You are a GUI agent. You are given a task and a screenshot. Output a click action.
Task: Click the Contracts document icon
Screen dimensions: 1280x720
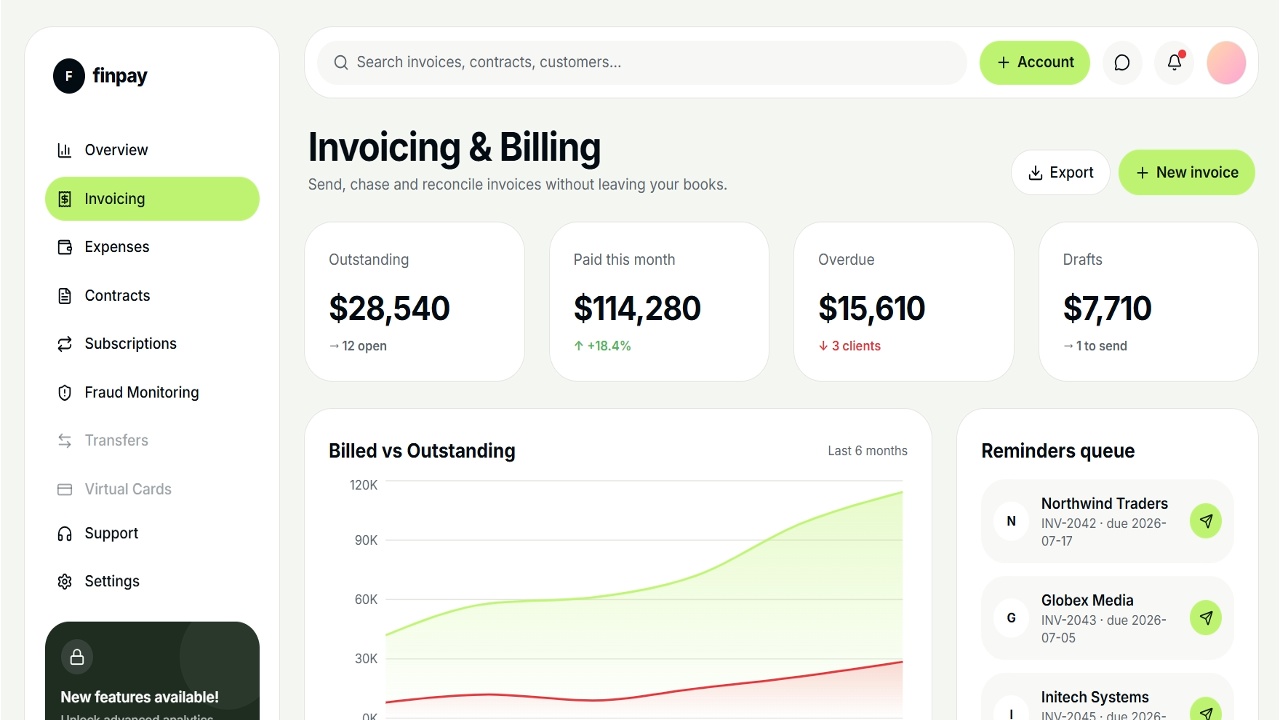click(x=65, y=296)
